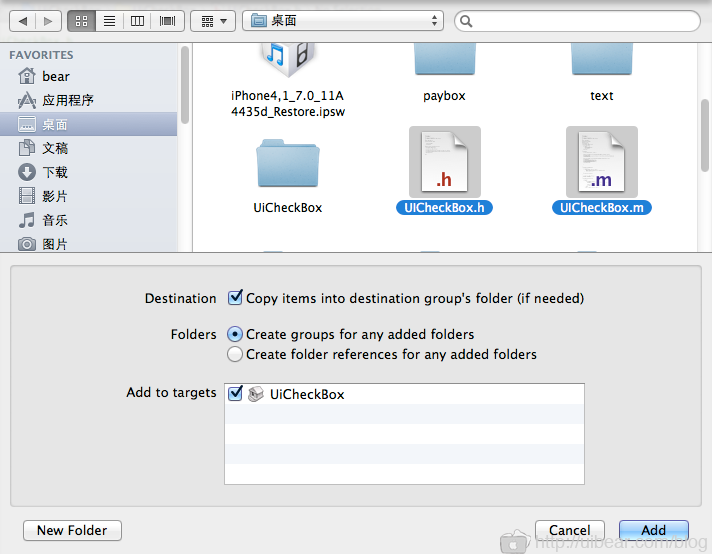
Task: Uncheck the UiCheckBox target checkbox
Action: 236,394
